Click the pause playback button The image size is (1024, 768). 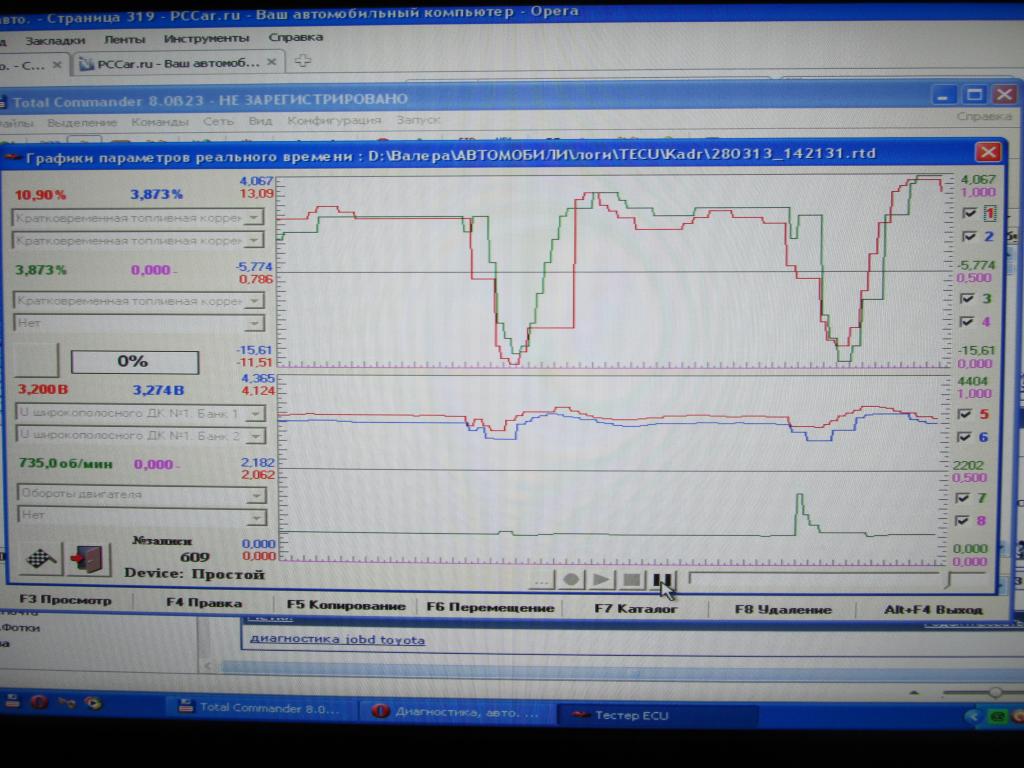(x=663, y=579)
